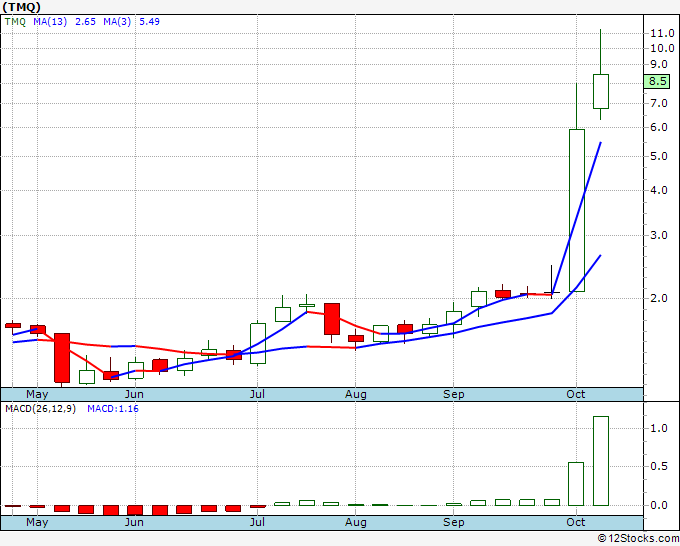The width and height of the screenshot is (680, 546).
Task: Click the (TMQ) chart title
Action: (x=21, y=7)
